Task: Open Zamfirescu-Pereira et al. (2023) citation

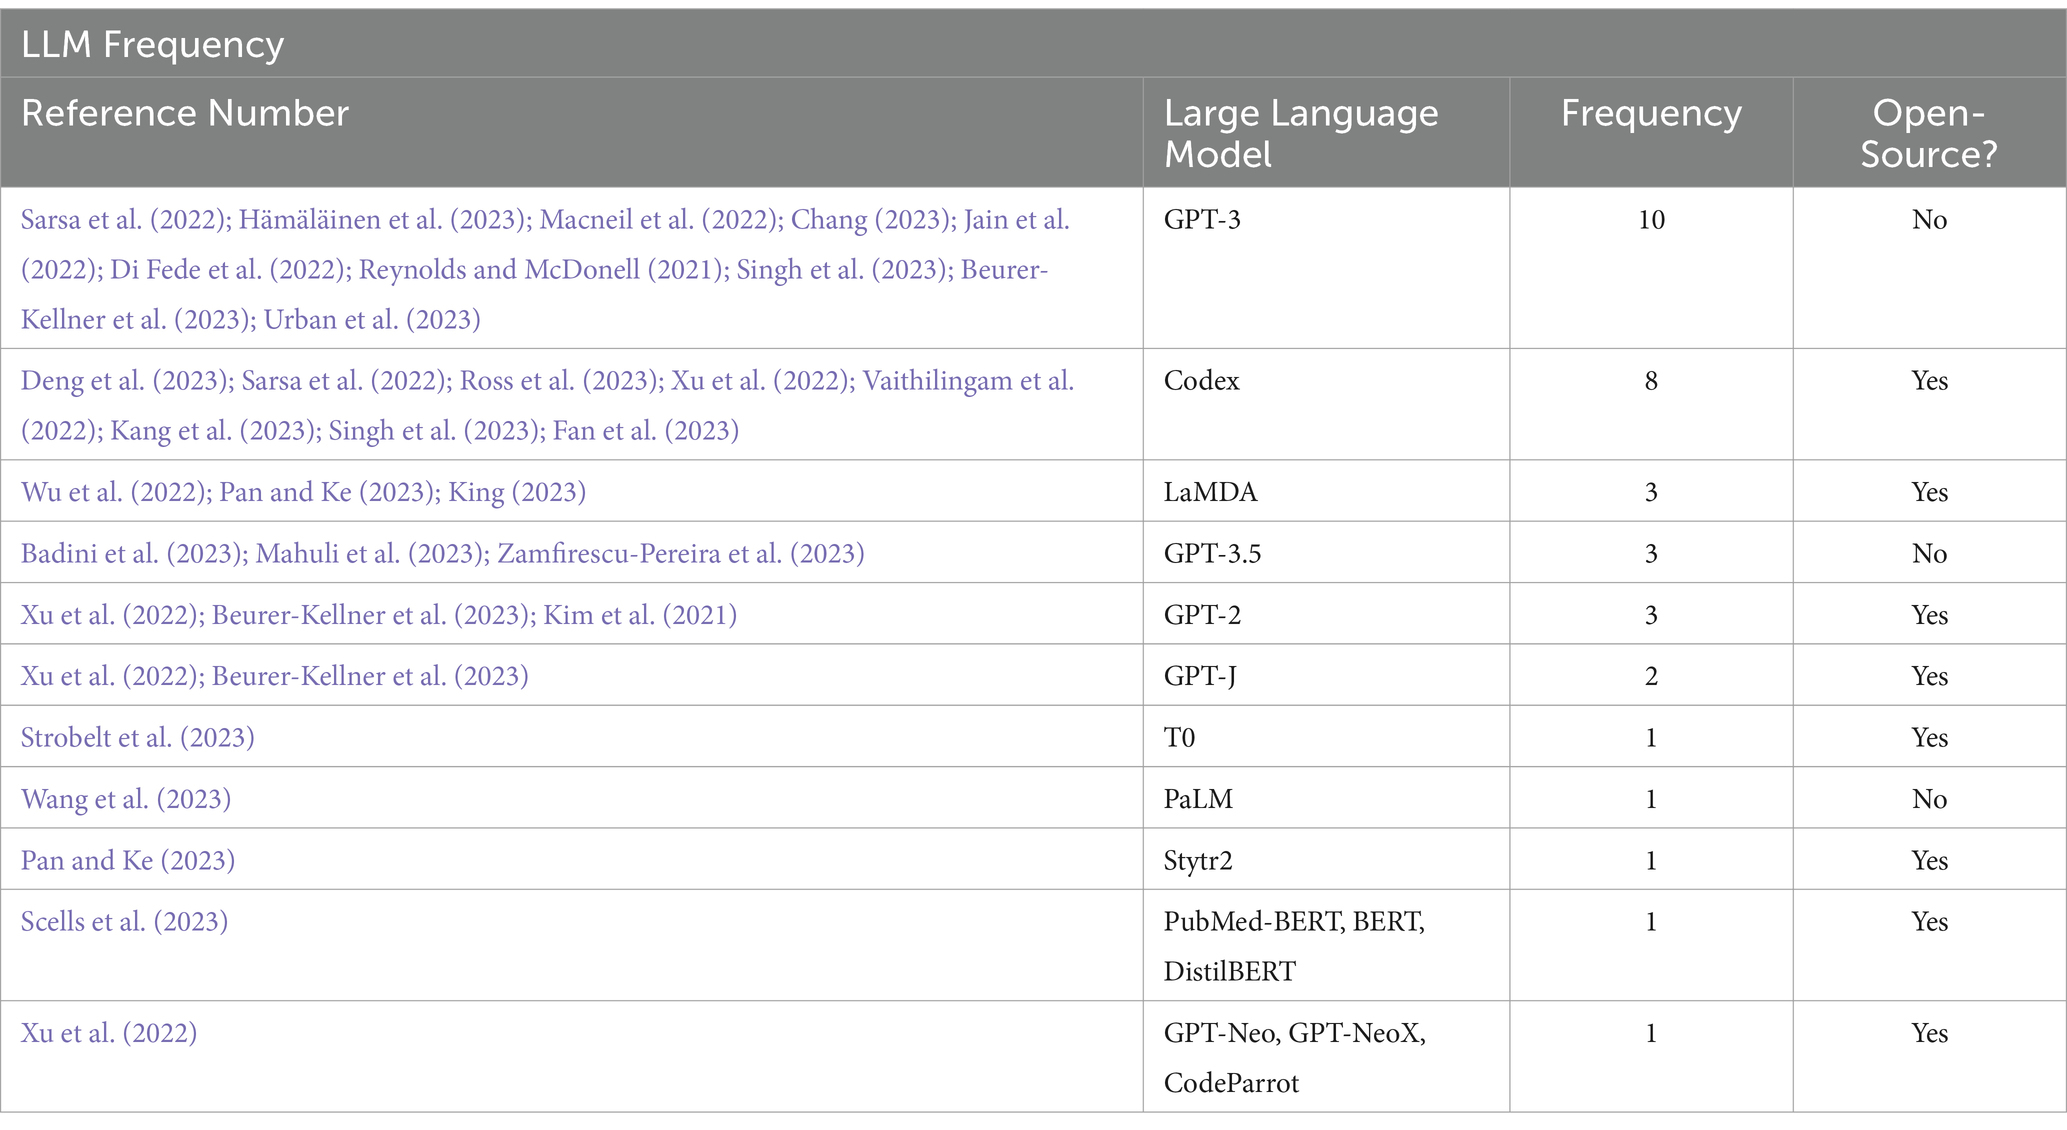Action: coord(681,554)
